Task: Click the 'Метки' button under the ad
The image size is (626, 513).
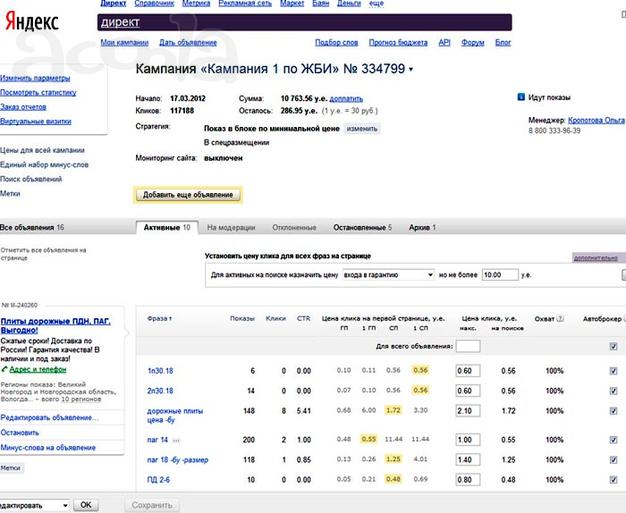Action: [x=11, y=468]
